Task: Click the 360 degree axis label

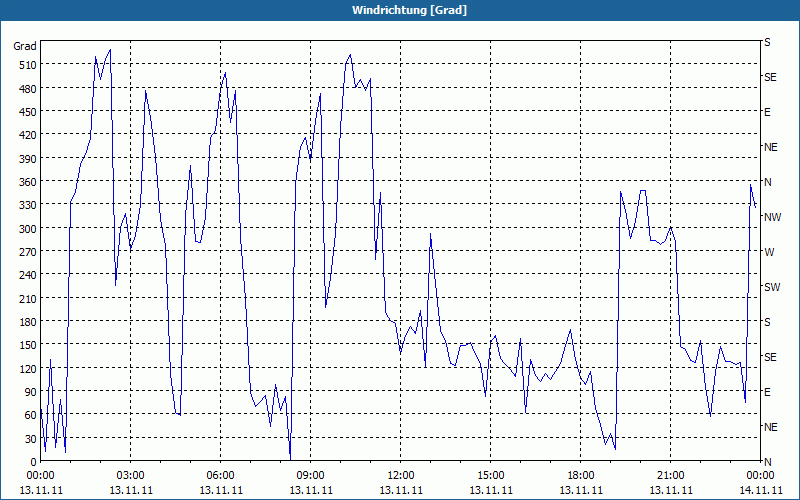Action: 29,182
